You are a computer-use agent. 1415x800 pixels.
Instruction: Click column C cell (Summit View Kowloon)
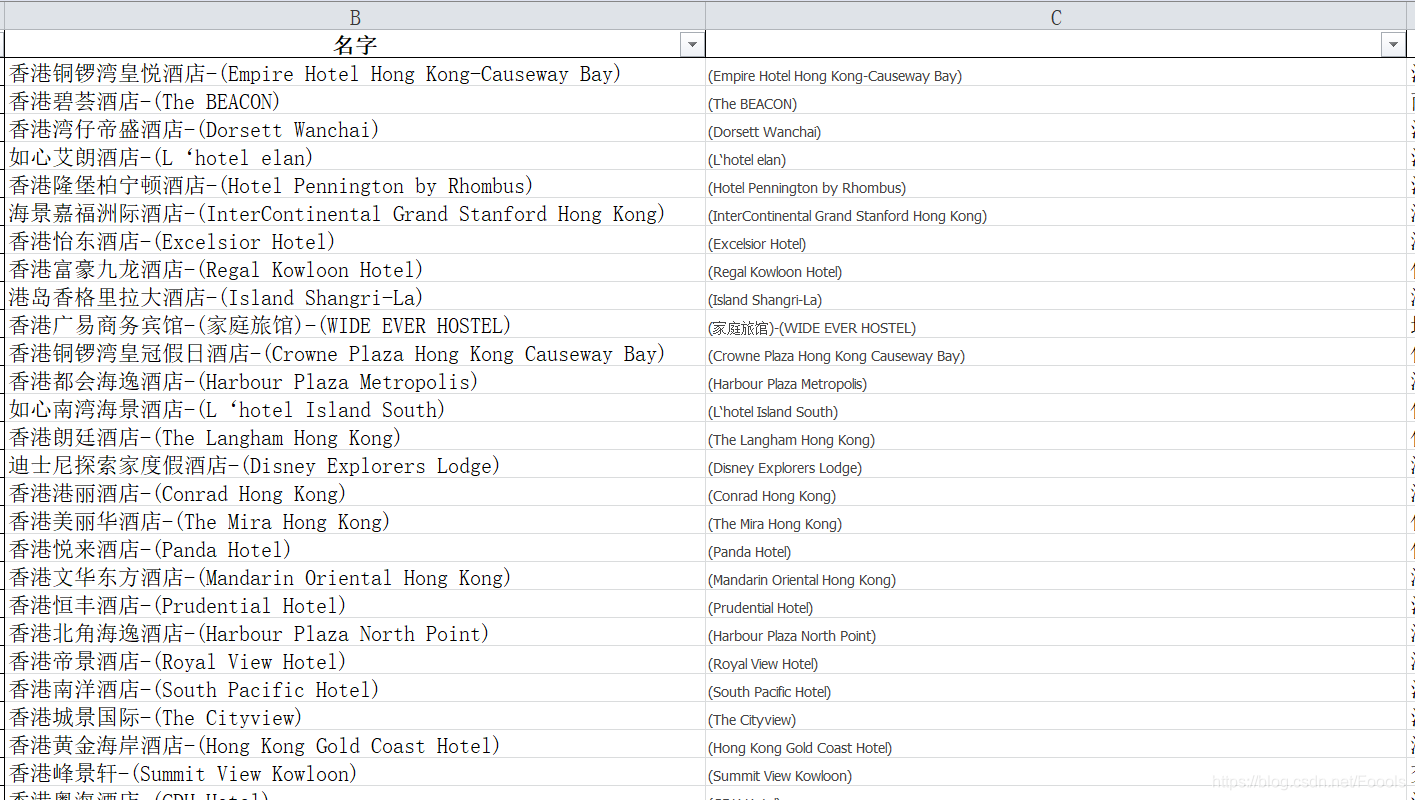coord(1057,773)
